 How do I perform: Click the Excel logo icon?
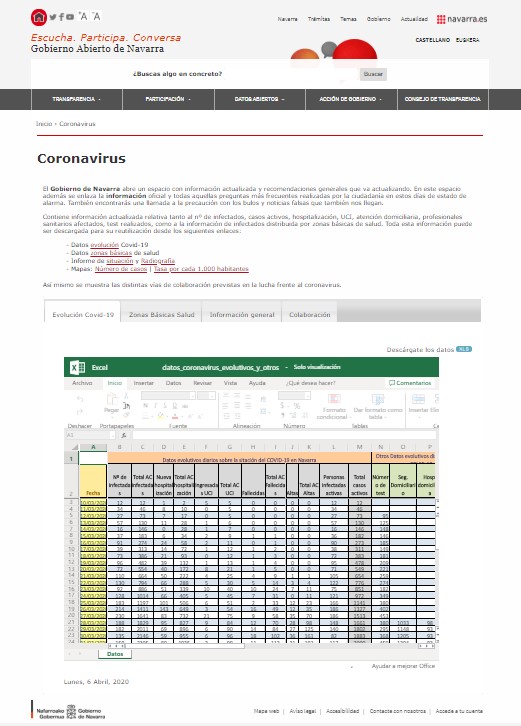click(77, 368)
